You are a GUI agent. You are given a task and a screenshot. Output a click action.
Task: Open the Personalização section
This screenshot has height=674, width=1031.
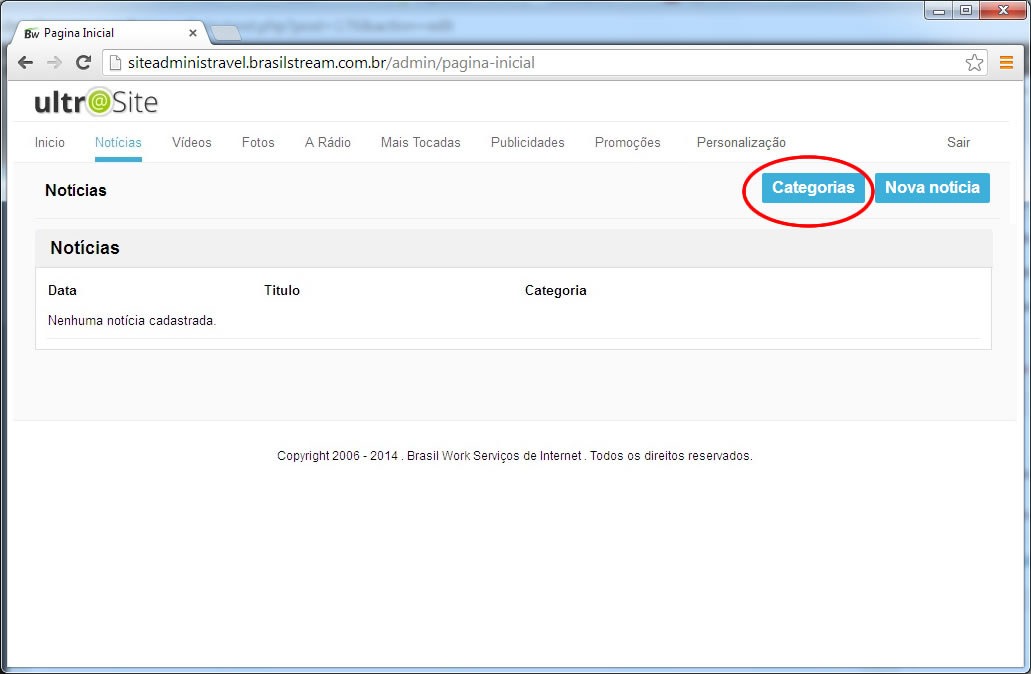(741, 143)
